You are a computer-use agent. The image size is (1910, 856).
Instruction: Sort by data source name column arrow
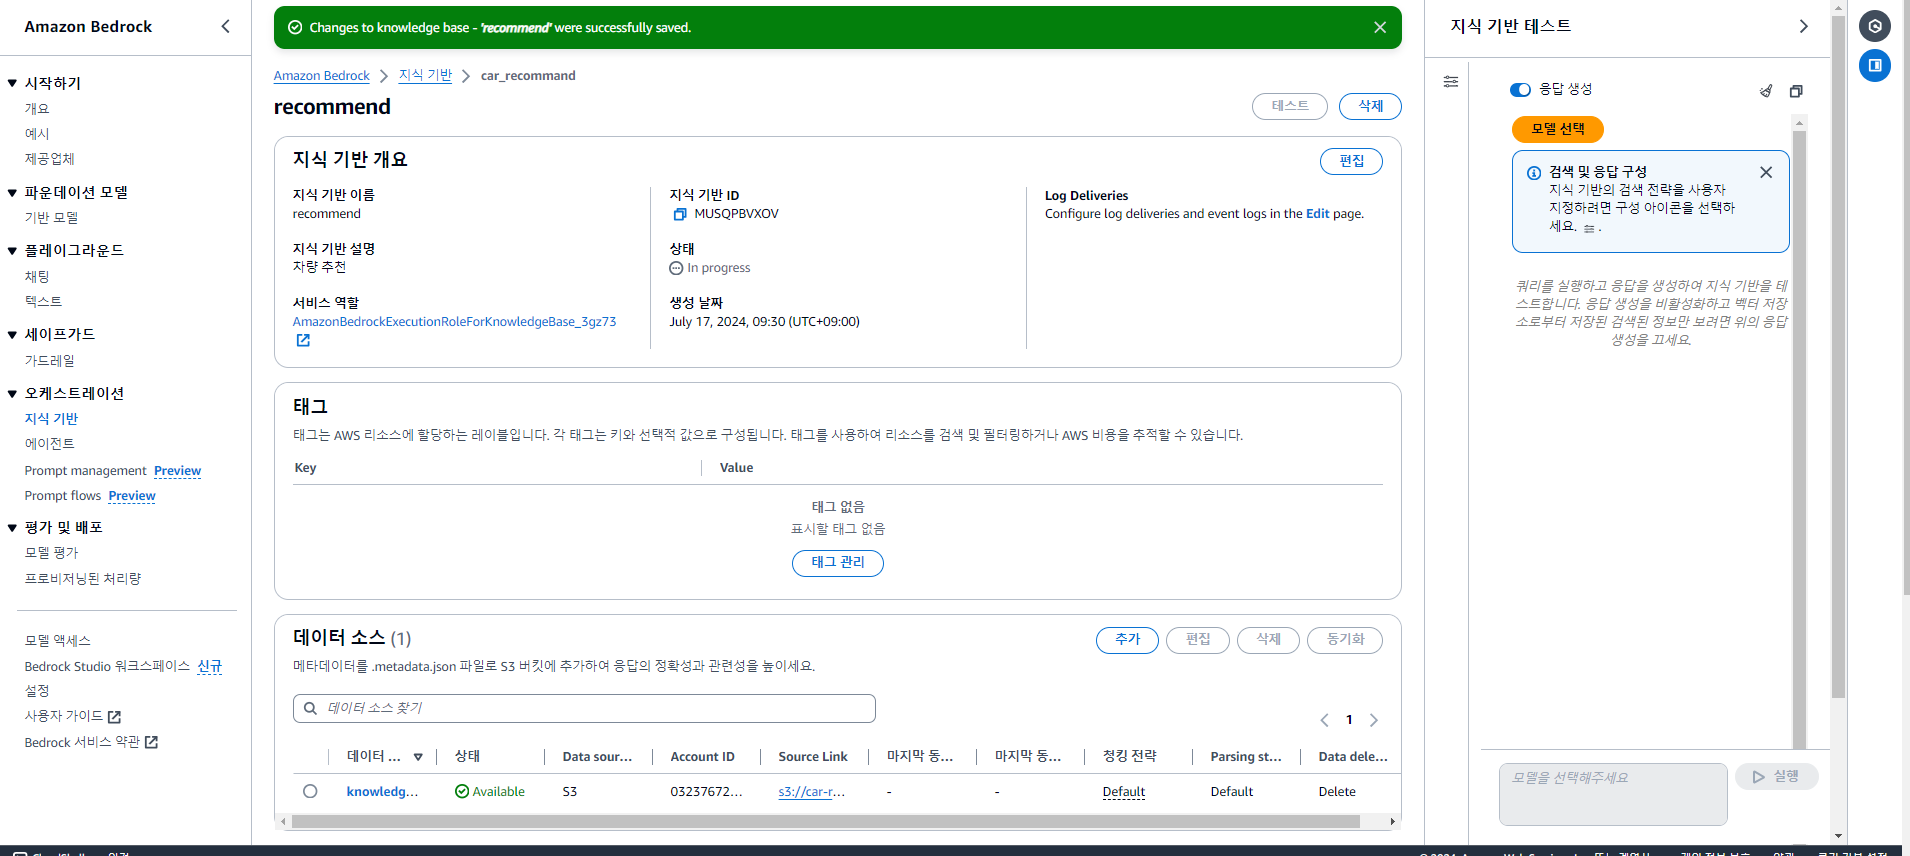[x=418, y=757]
